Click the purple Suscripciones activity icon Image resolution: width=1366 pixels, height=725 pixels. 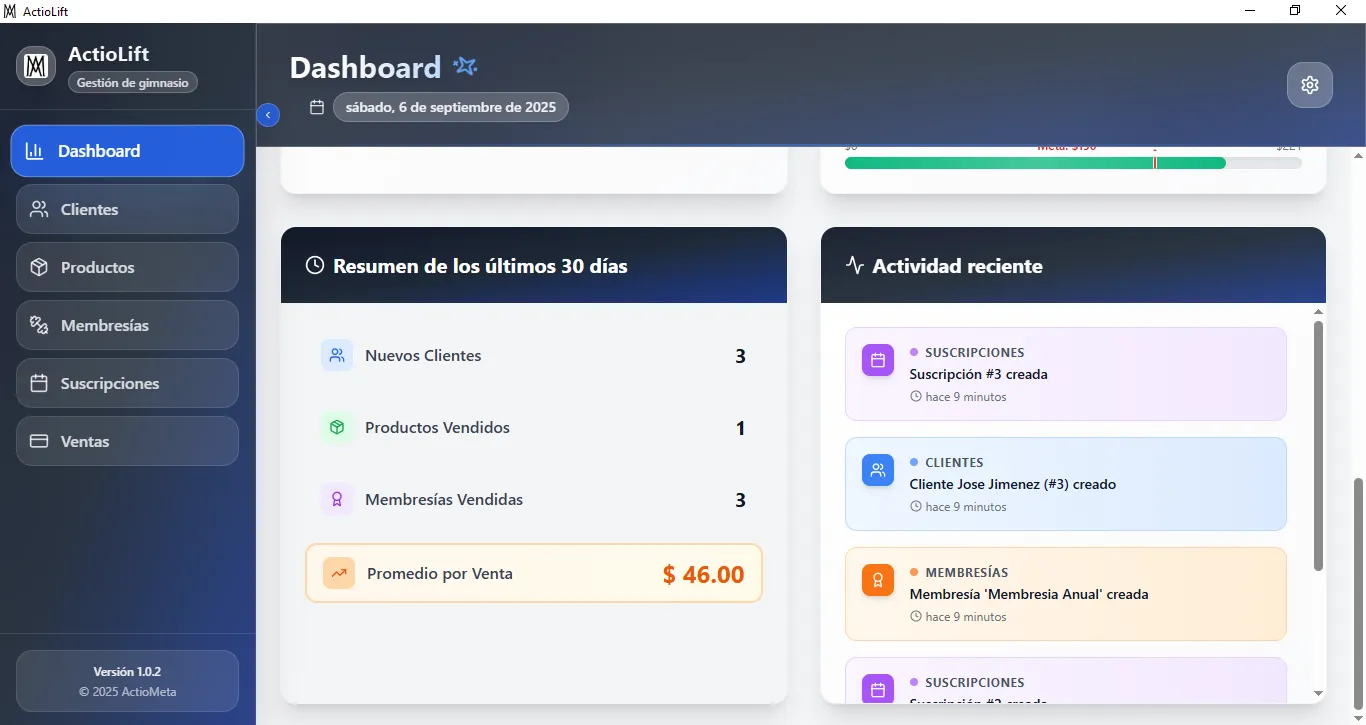coord(877,360)
